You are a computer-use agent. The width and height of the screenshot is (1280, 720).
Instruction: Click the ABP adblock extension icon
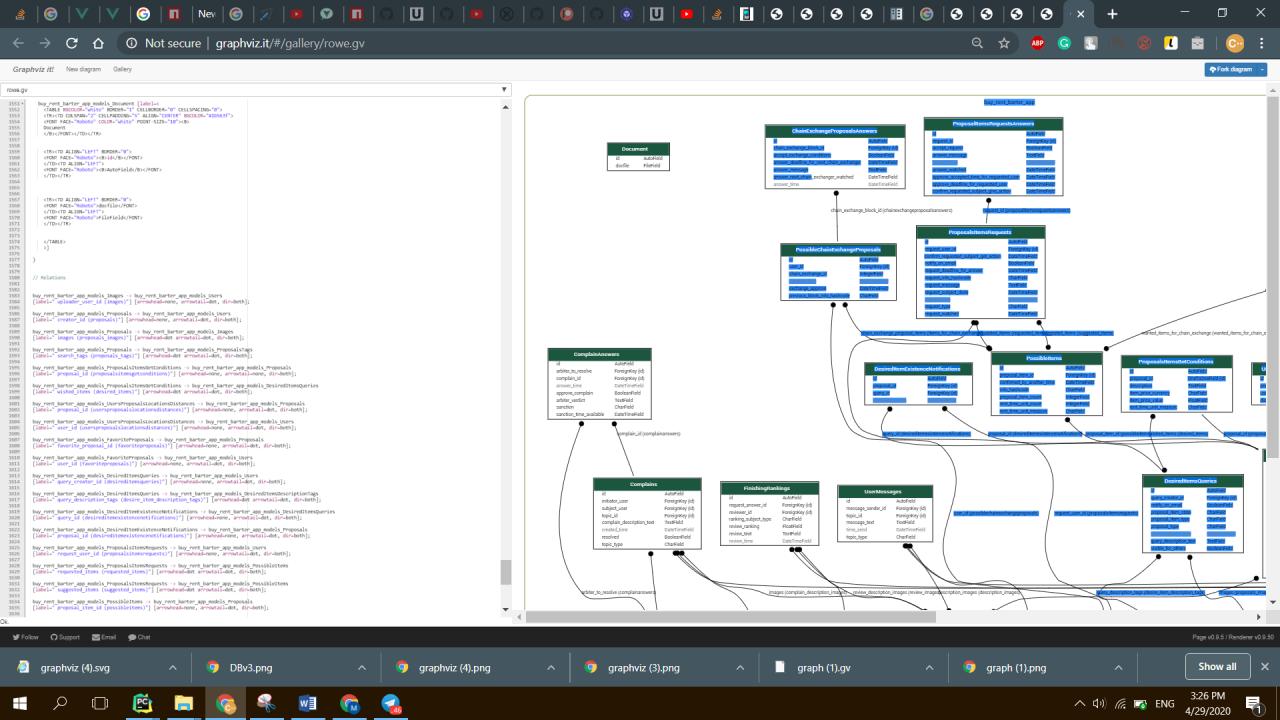[x=1038, y=43]
